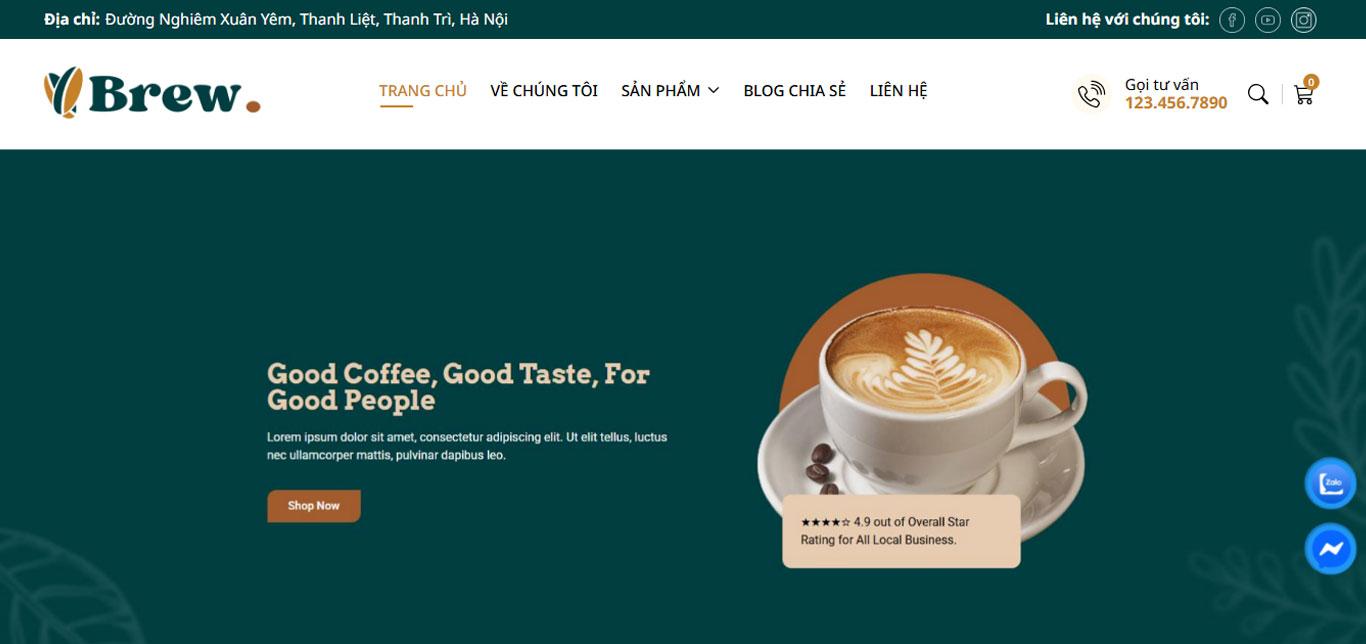The image size is (1366, 644).
Task: Click the Shop Now button
Action: pos(314,506)
